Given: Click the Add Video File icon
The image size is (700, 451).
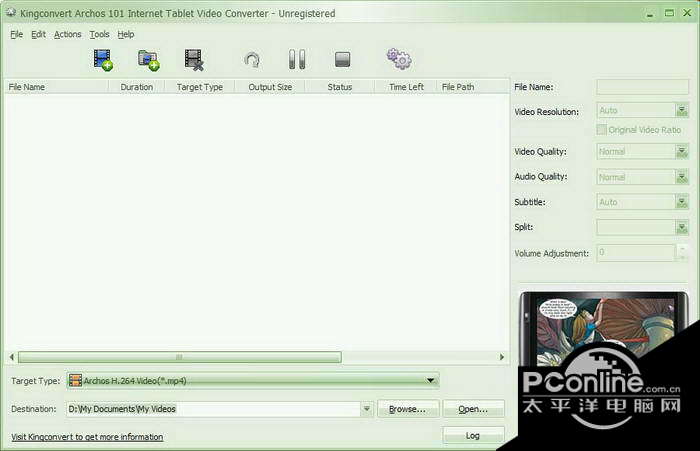Looking at the screenshot, I should [x=103, y=60].
